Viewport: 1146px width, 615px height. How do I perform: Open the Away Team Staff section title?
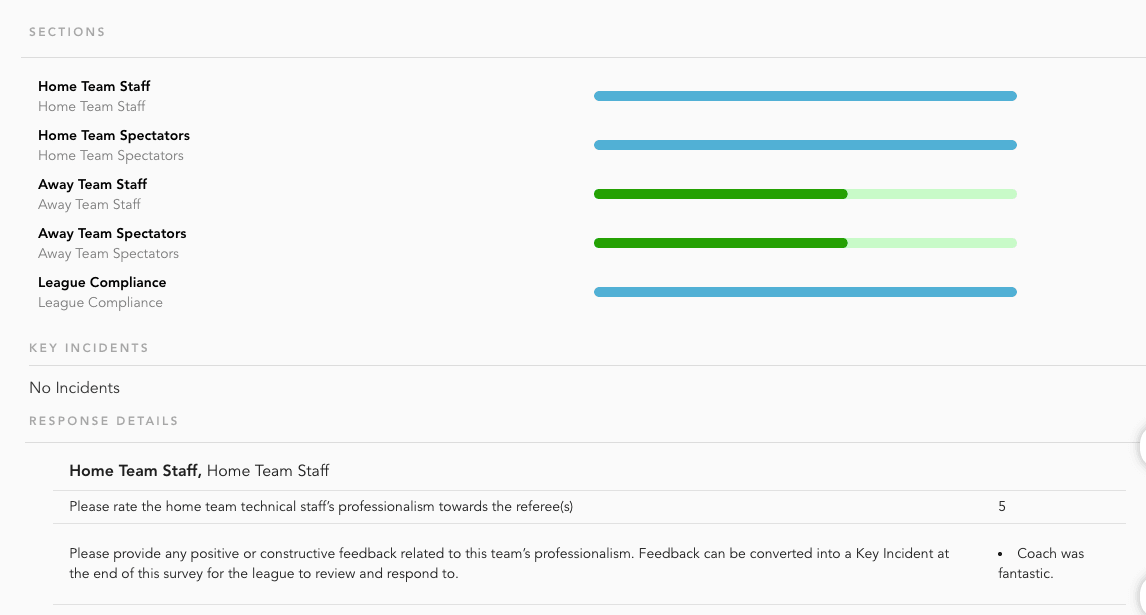point(92,184)
